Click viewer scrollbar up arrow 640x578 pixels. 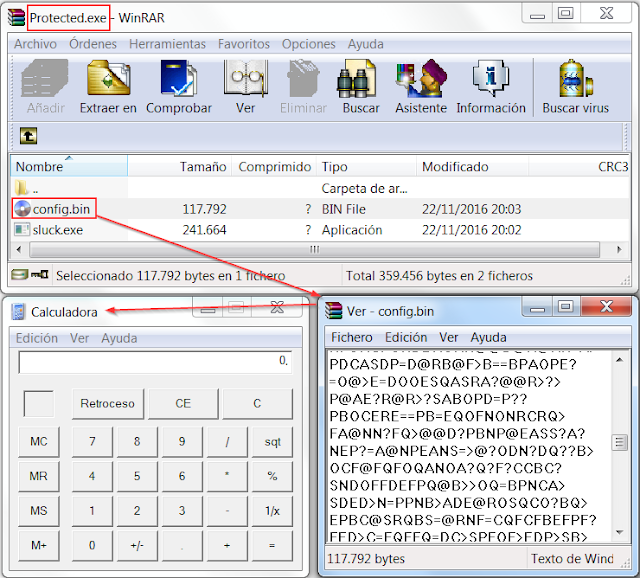click(x=620, y=360)
